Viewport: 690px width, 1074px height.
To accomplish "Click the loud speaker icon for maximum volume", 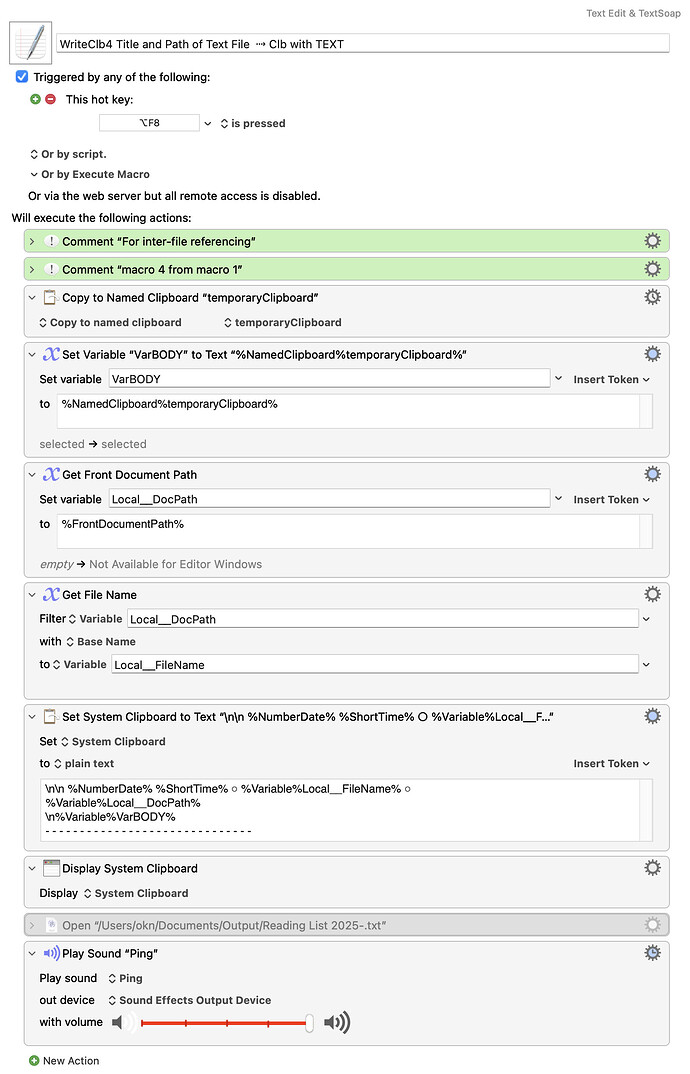I will (x=336, y=1022).
